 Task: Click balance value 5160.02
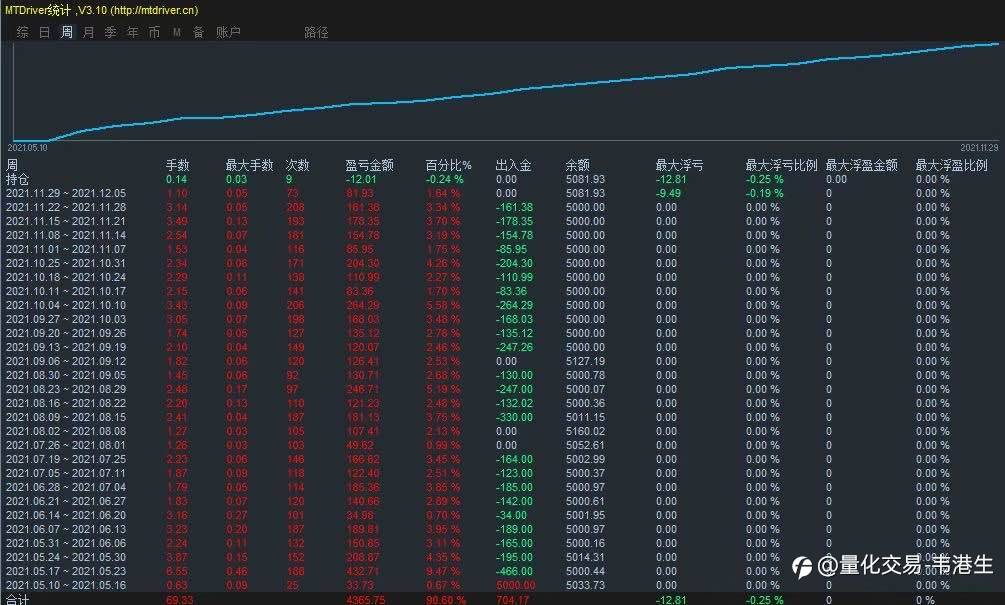[x=585, y=431]
